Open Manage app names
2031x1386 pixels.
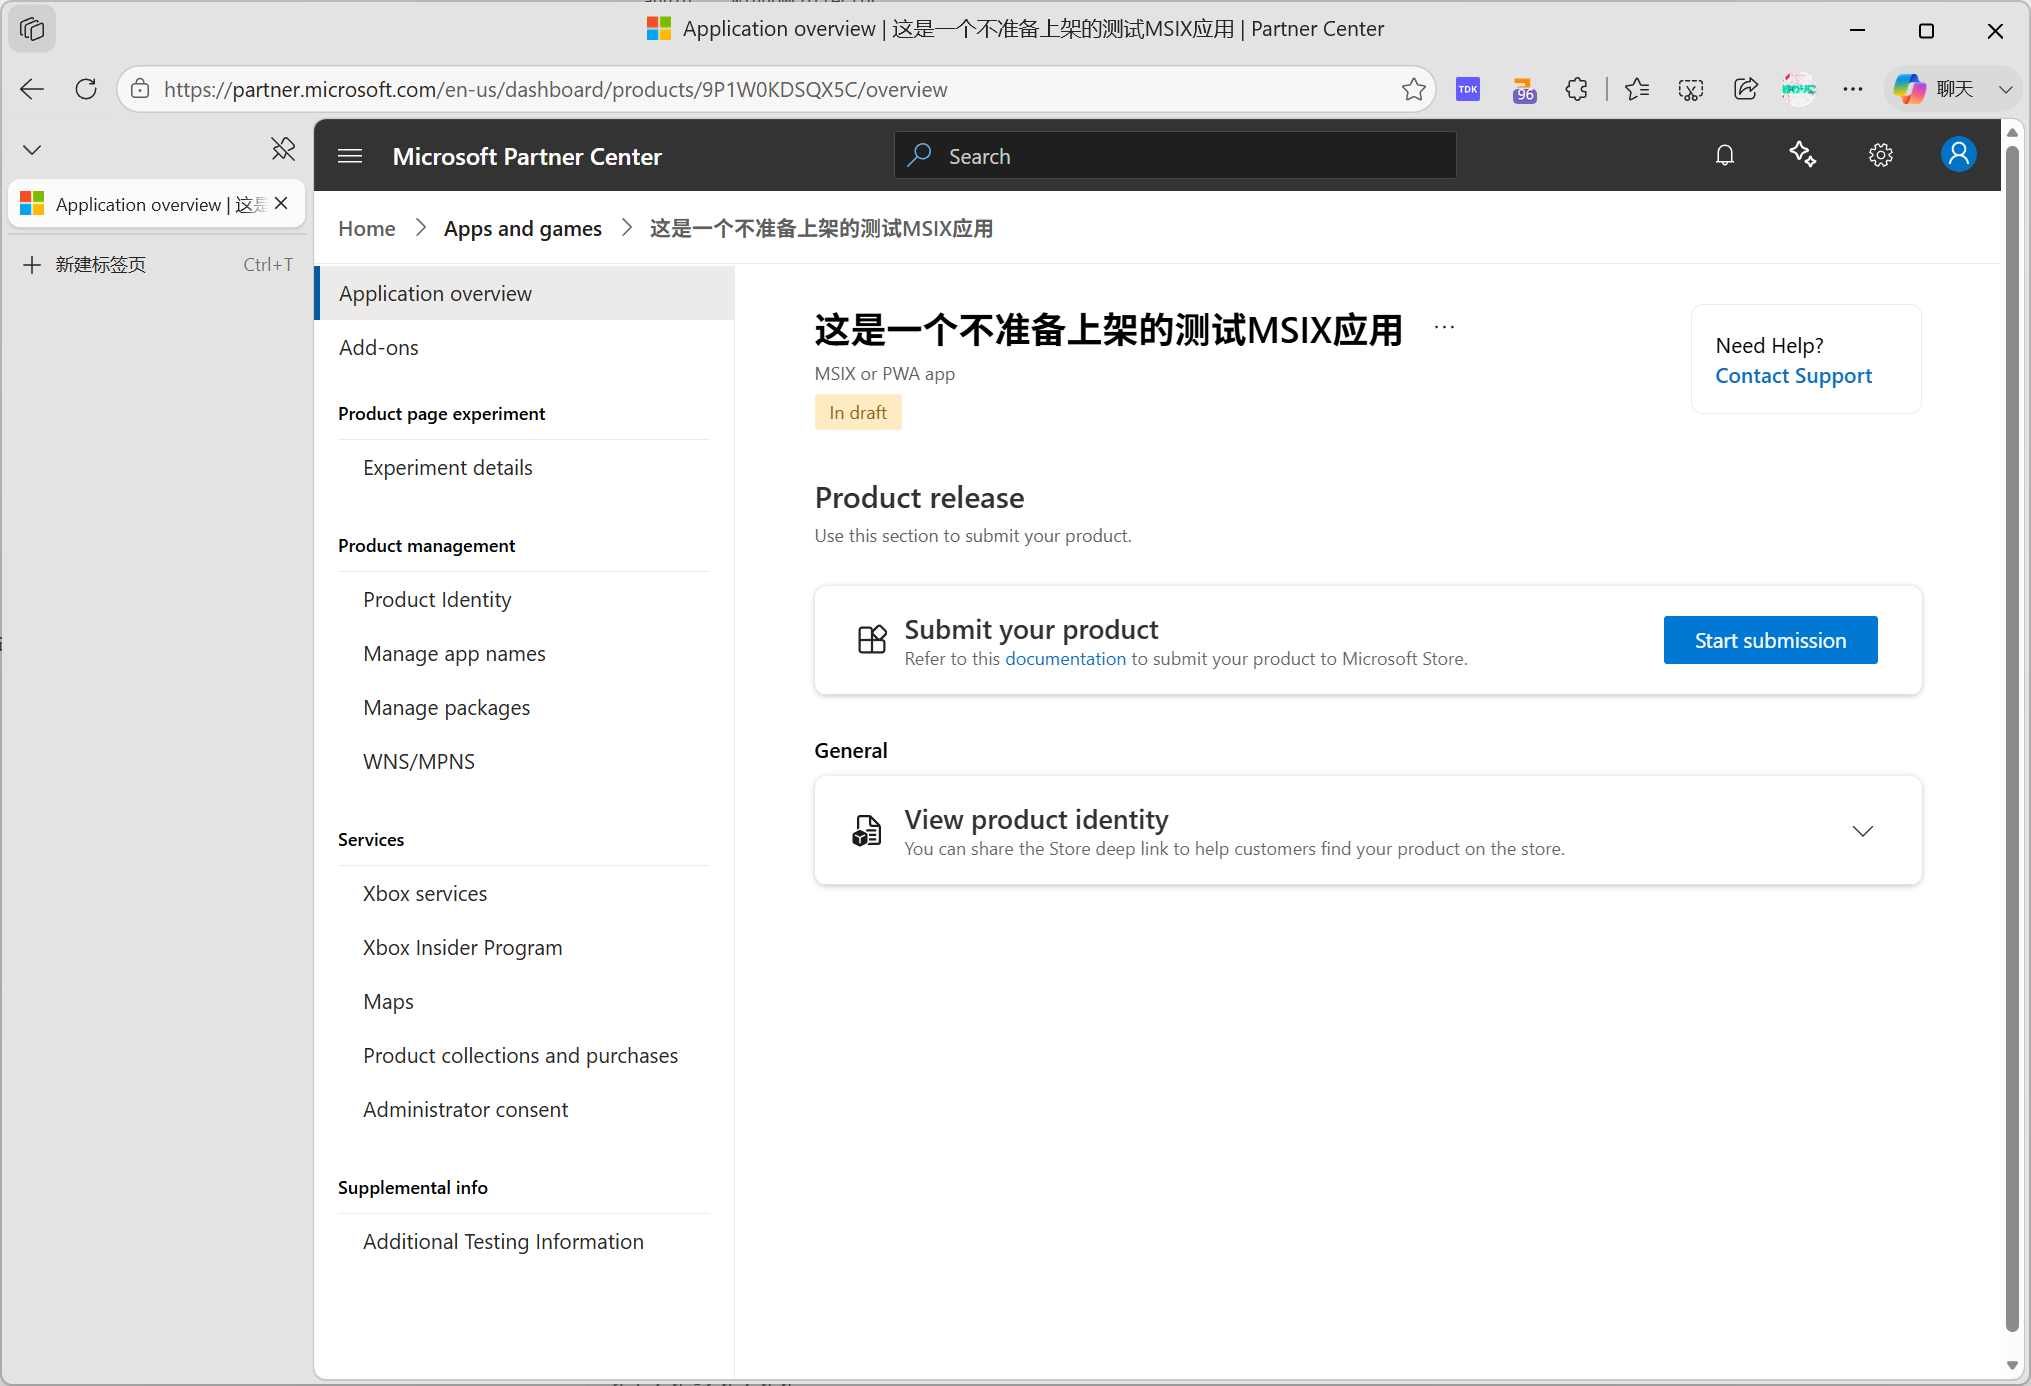454,653
